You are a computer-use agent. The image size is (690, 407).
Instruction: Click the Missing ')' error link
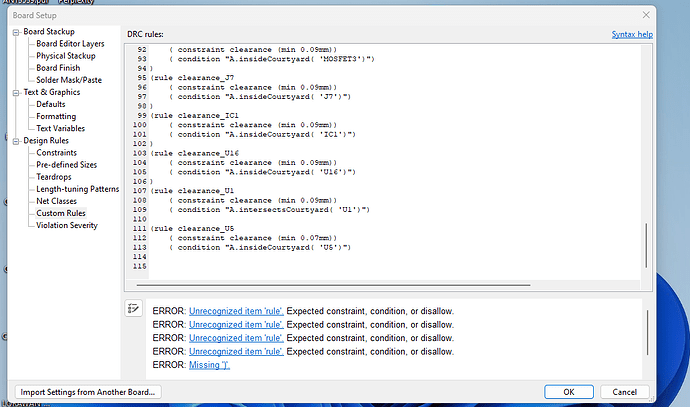209,365
